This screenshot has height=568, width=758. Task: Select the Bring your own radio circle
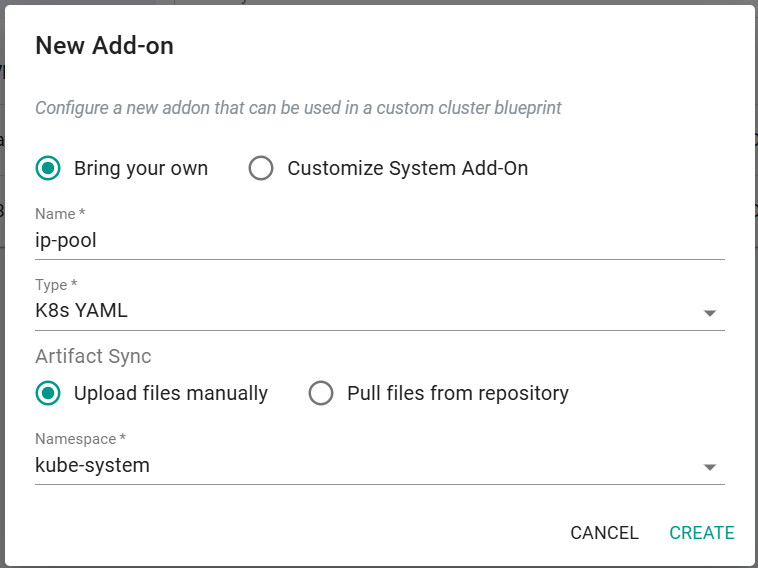click(48, 168)
